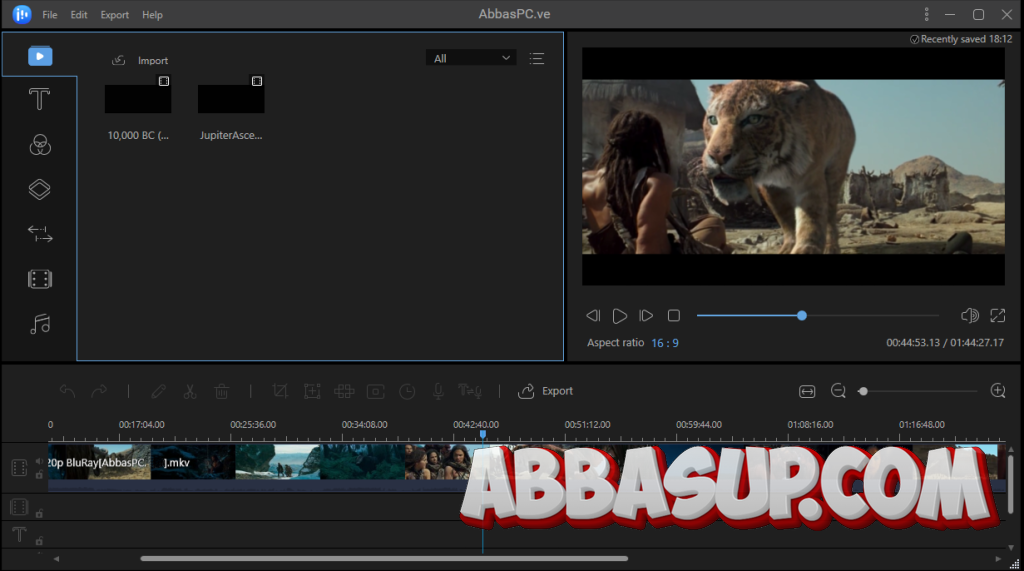
Task: Click the Delete trash icon
Action: 221,391
